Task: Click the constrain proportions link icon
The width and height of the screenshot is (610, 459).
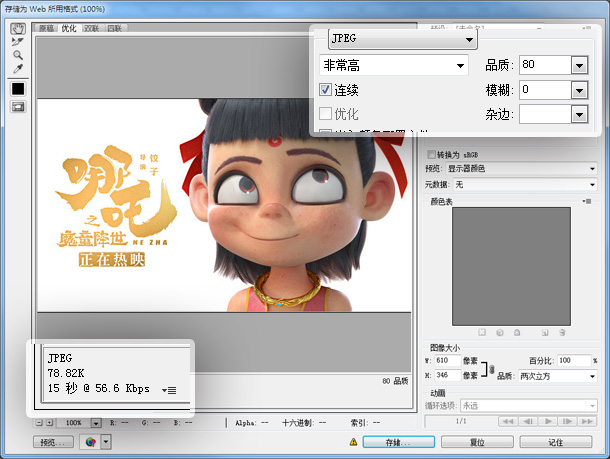Action: (489, 368)
